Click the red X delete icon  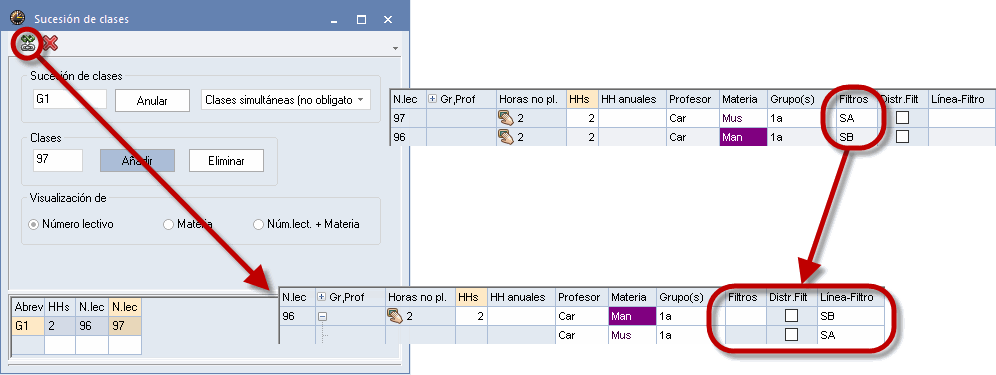[50, 43]
